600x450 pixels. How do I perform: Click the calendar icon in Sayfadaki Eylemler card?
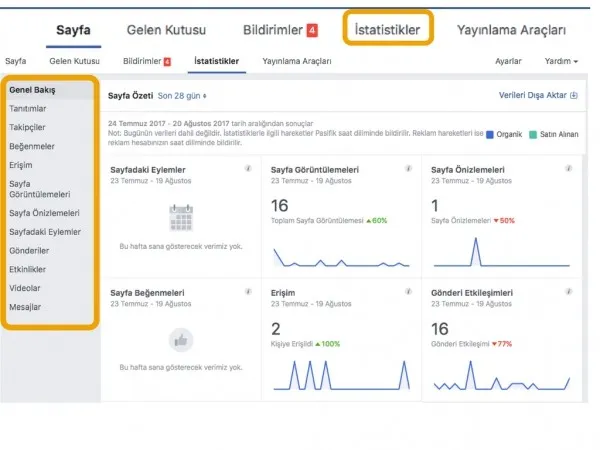181,218
